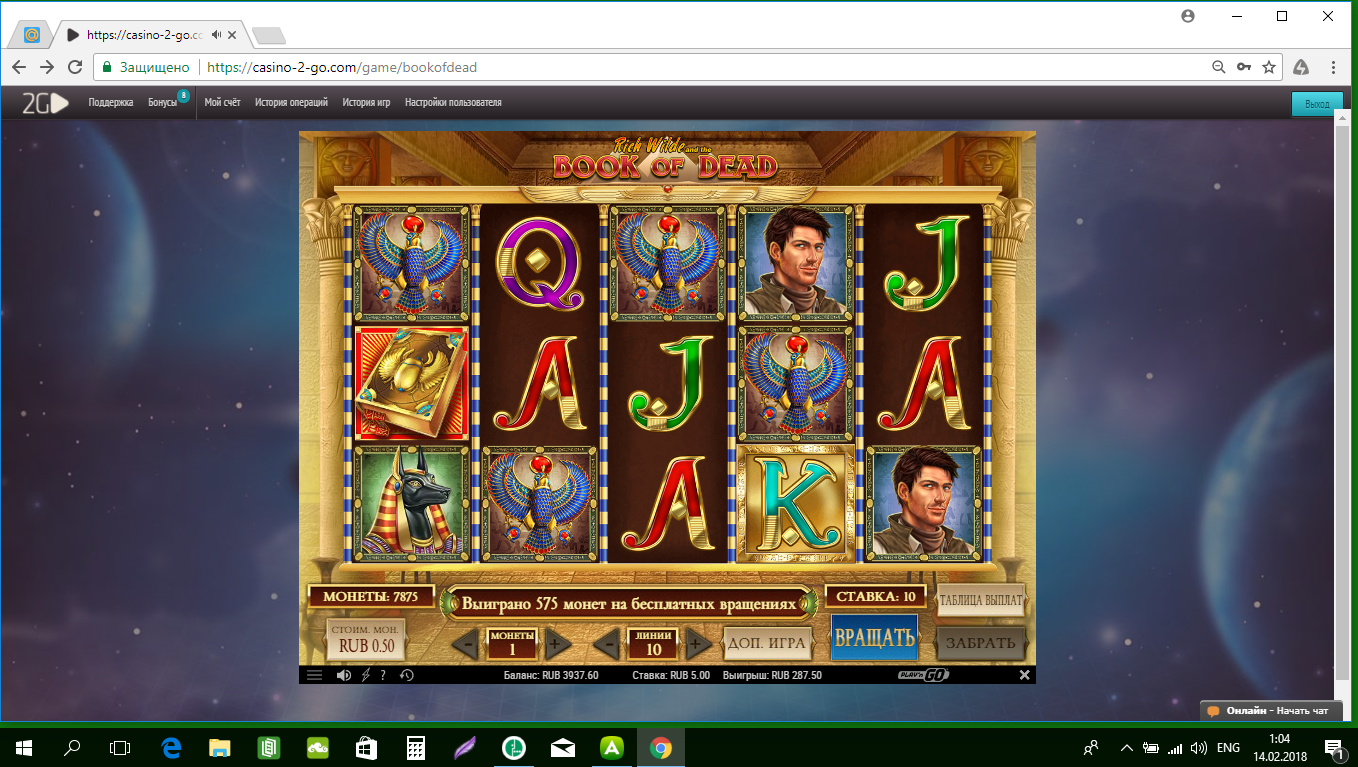Click the МОНЕТЫ: 7875 display
This screenshot has width=1358, height=767.
coord(372,597)
